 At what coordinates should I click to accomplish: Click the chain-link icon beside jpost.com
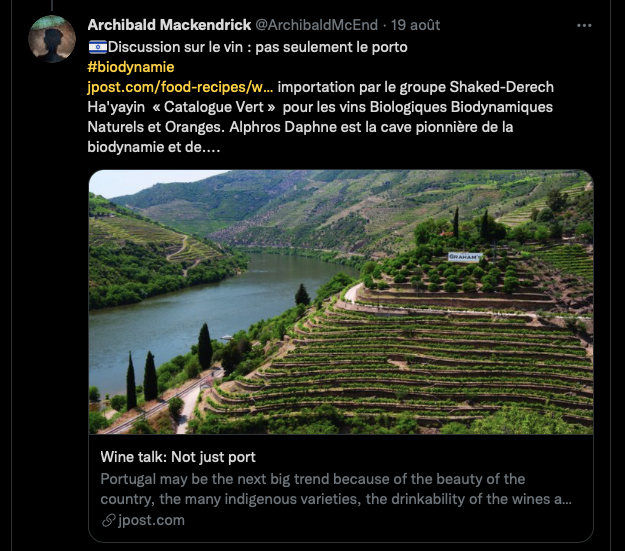(x=108, y=520)
